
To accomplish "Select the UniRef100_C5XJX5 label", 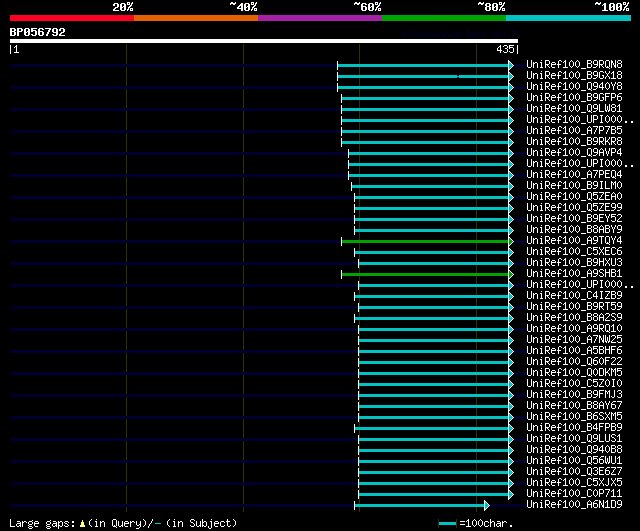I will [x=574, y=483].
